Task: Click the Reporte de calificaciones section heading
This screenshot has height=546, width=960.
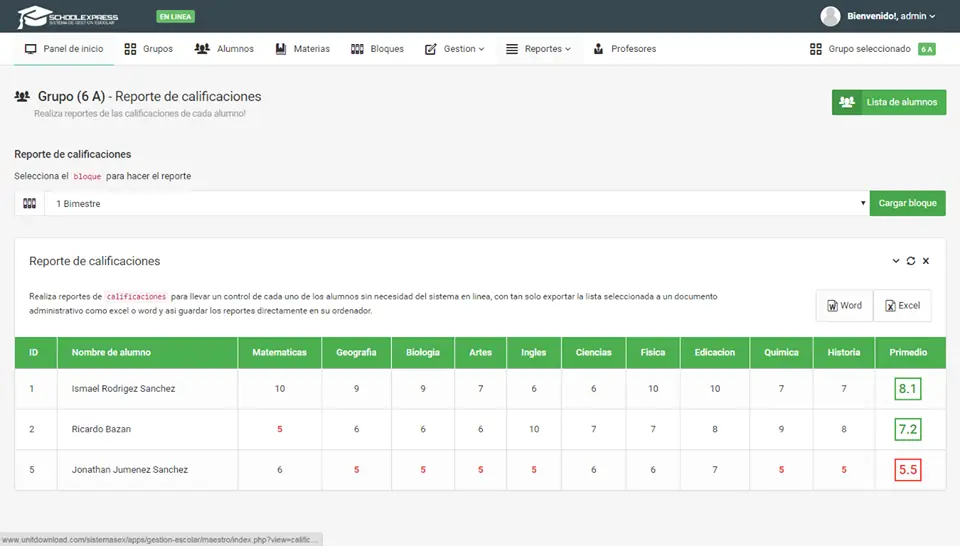Action: tap(73, 154)
